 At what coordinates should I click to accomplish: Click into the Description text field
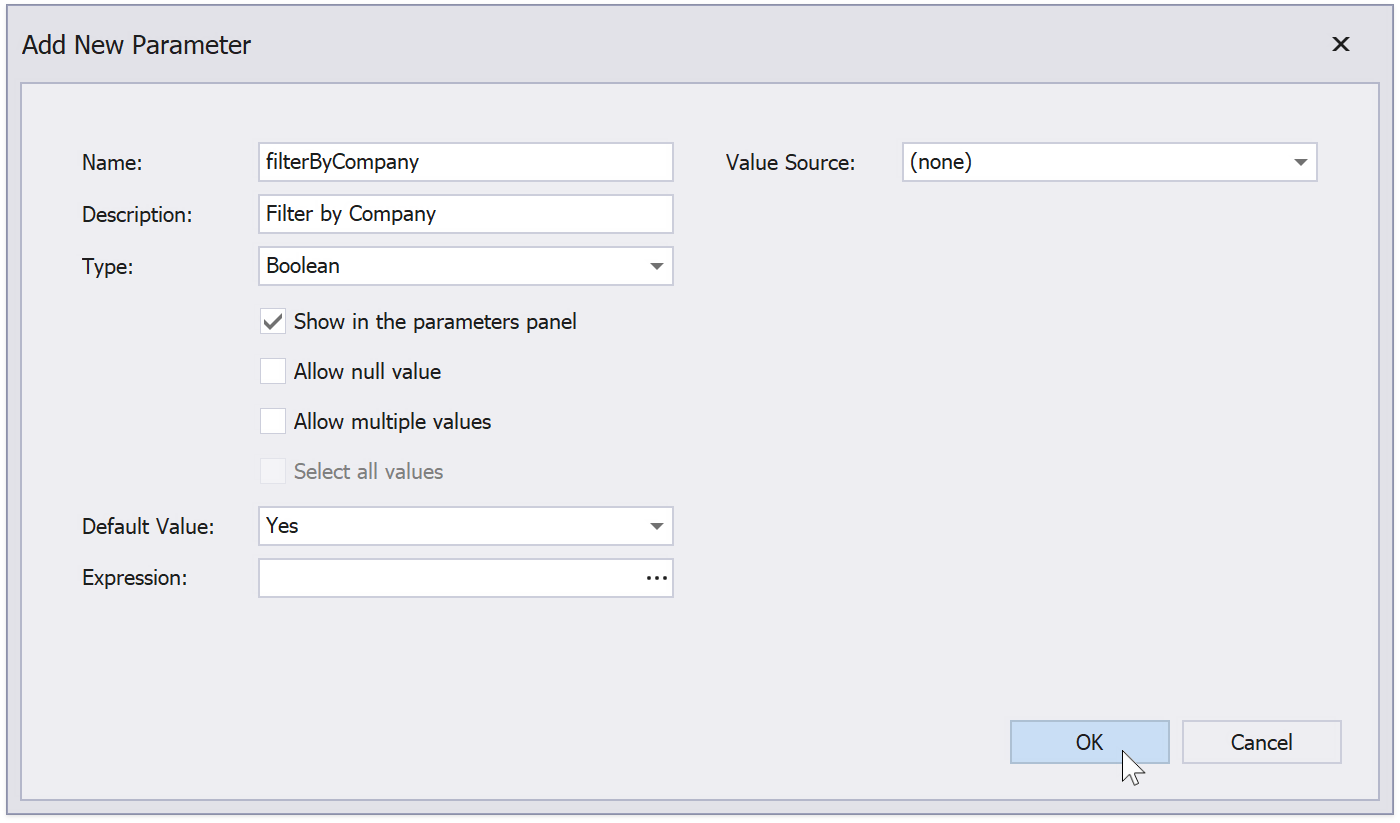tap(465, 214)
